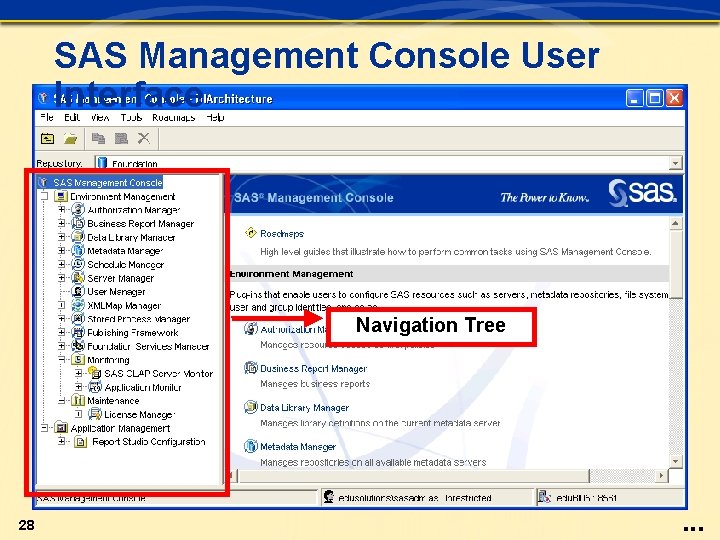Open the File menu
This screenshot has width=720, height=540.
(47, 118)
